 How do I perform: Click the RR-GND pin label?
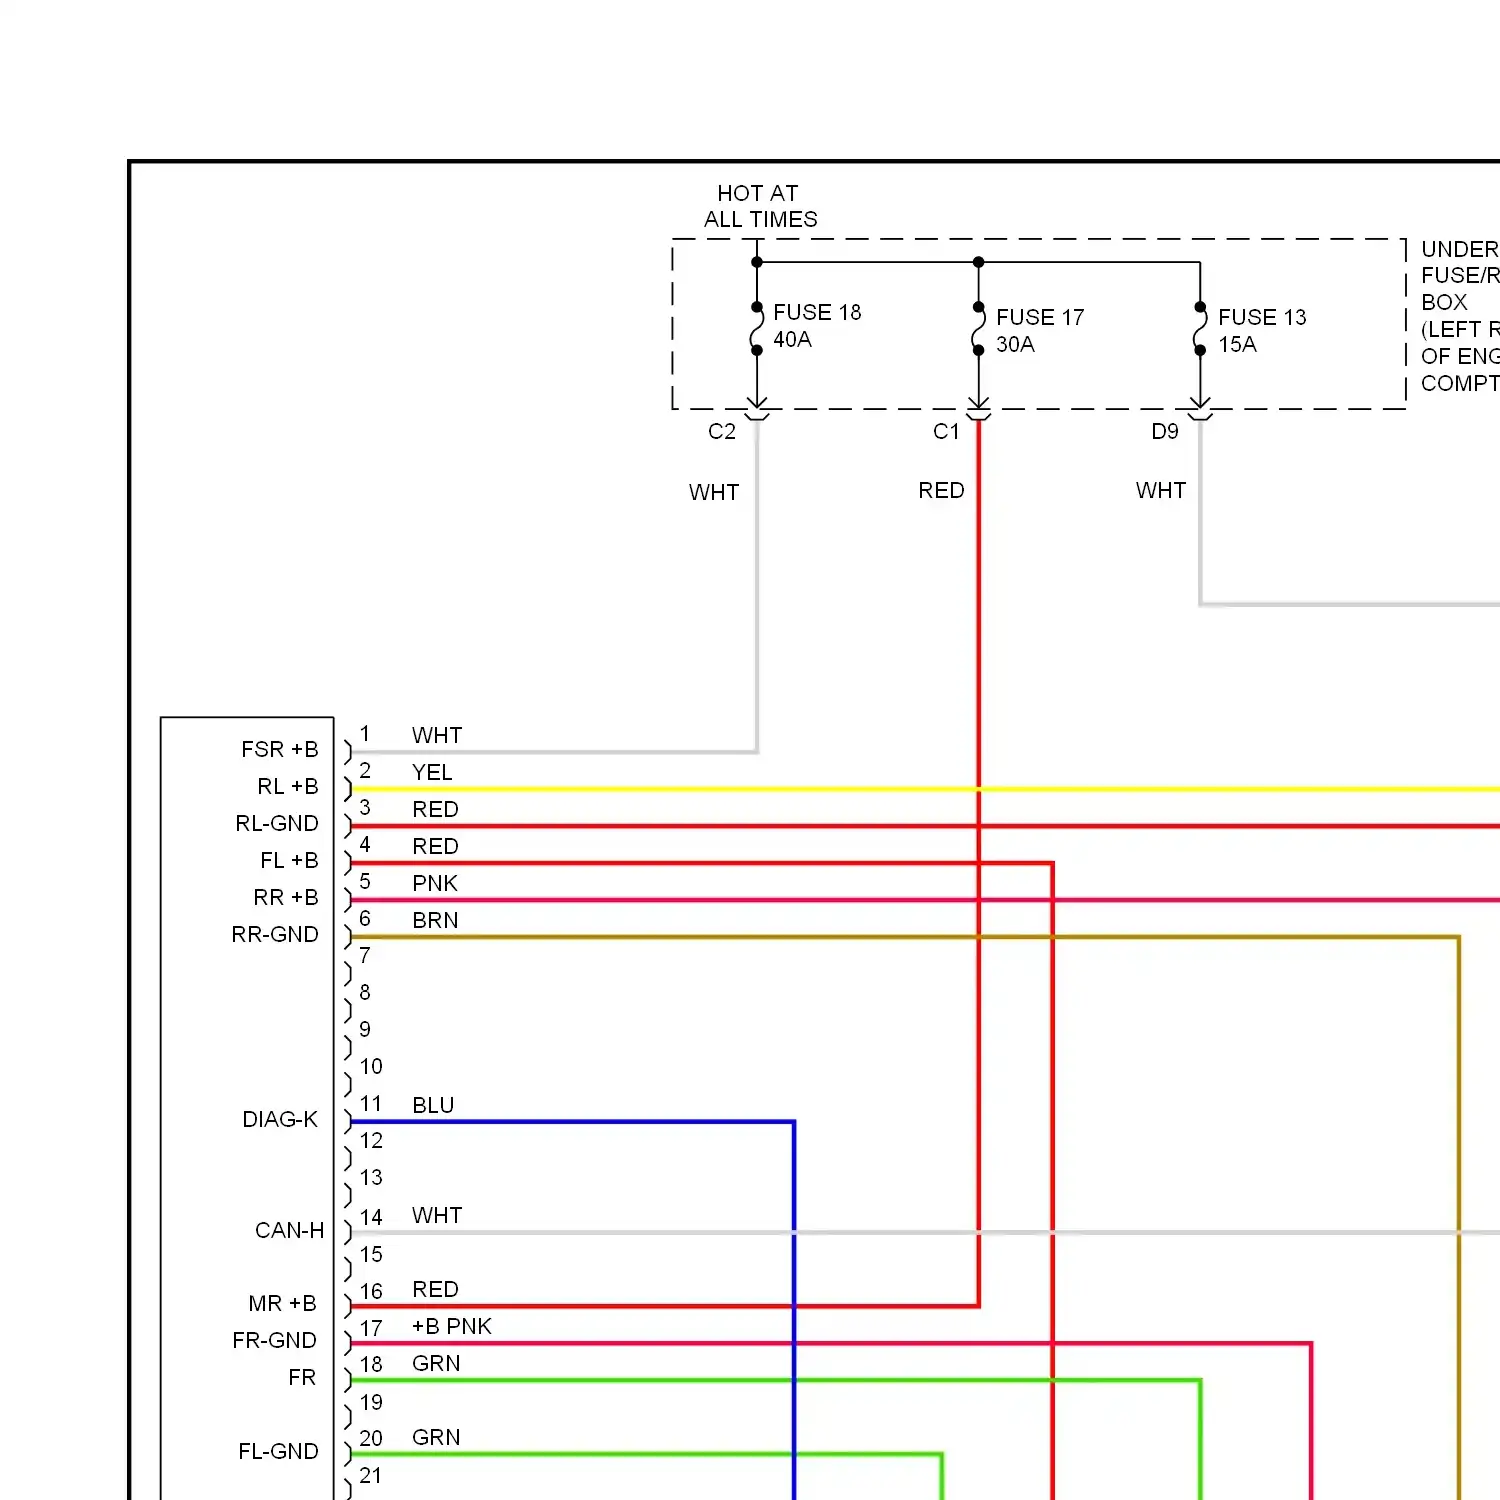(x=275, y=934)
